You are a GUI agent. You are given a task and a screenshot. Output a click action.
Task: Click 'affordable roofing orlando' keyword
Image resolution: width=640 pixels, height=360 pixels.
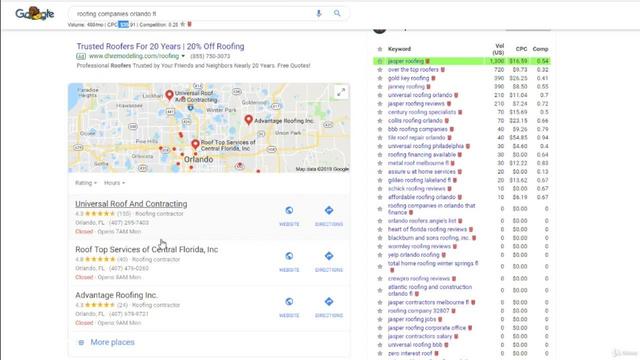[422, 197]
